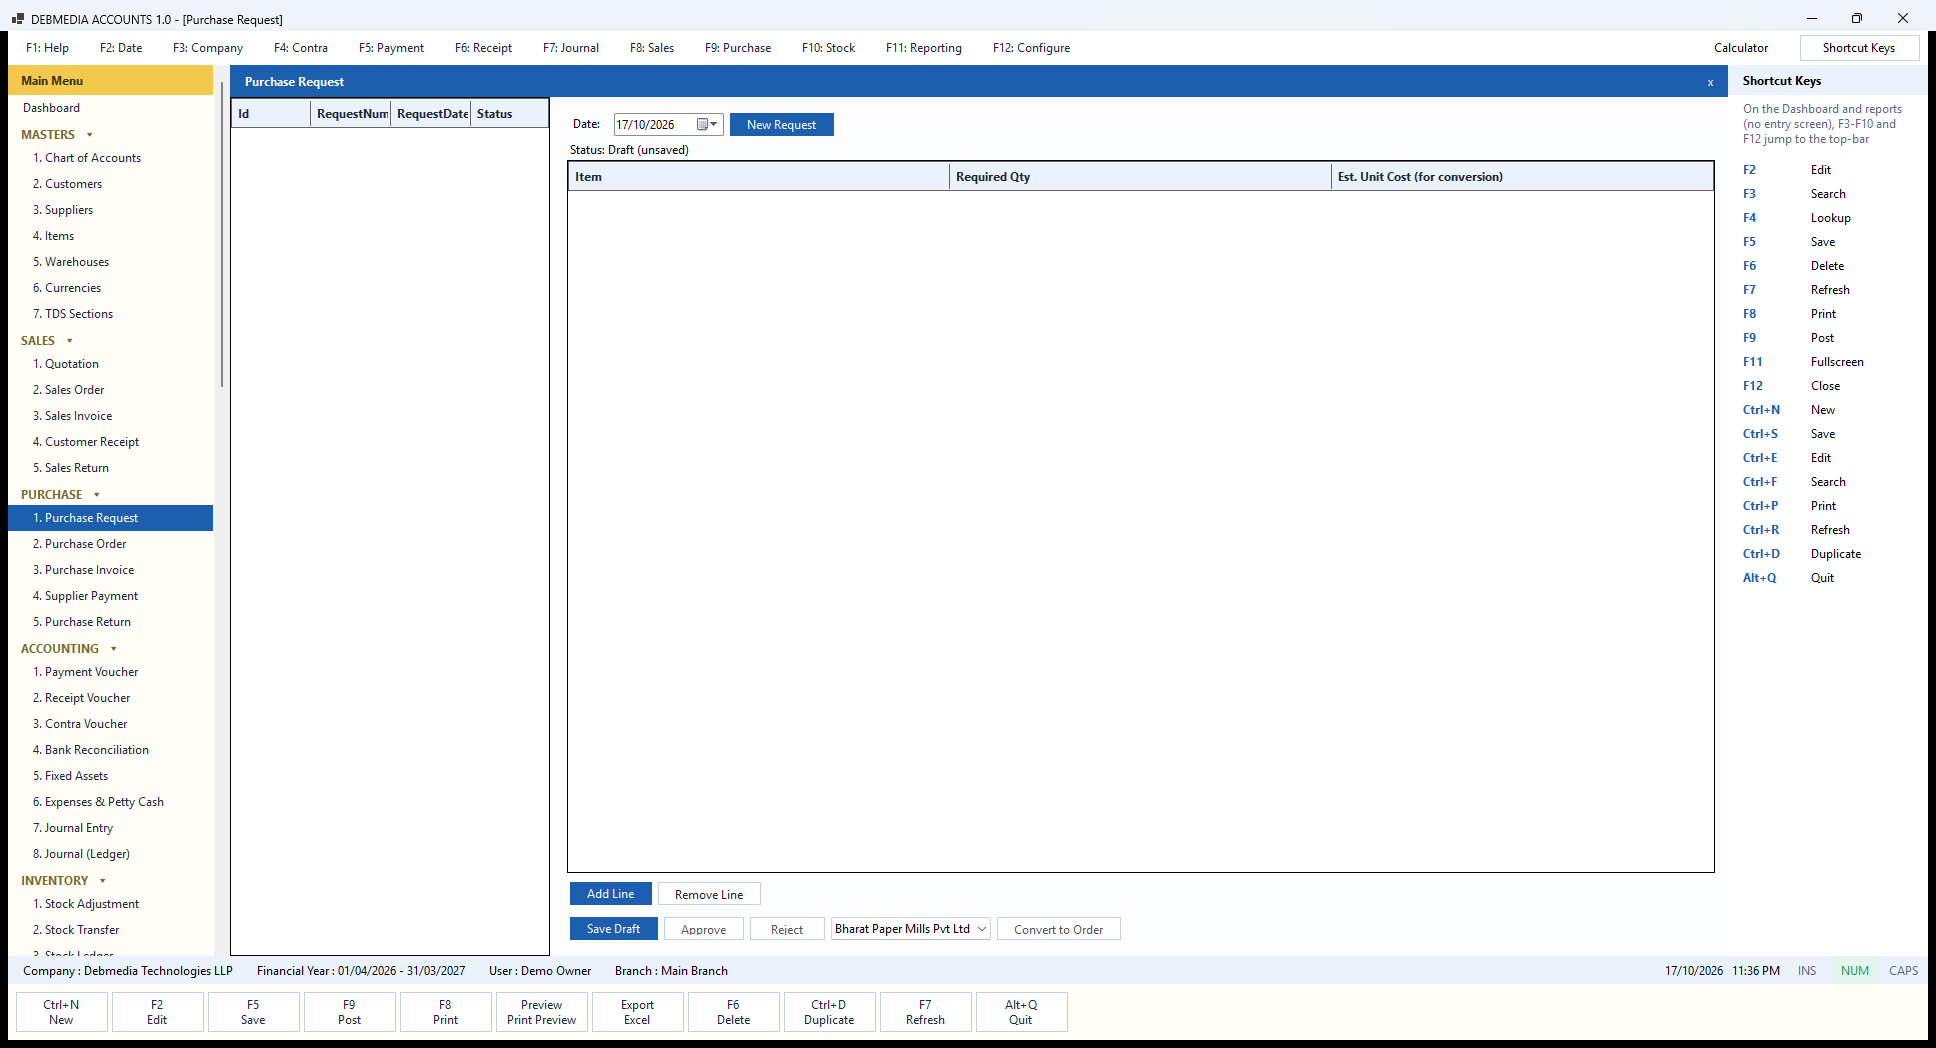Click the Export Excel bottom button
This screenshot has width=1936, height=1048.
637,1012
